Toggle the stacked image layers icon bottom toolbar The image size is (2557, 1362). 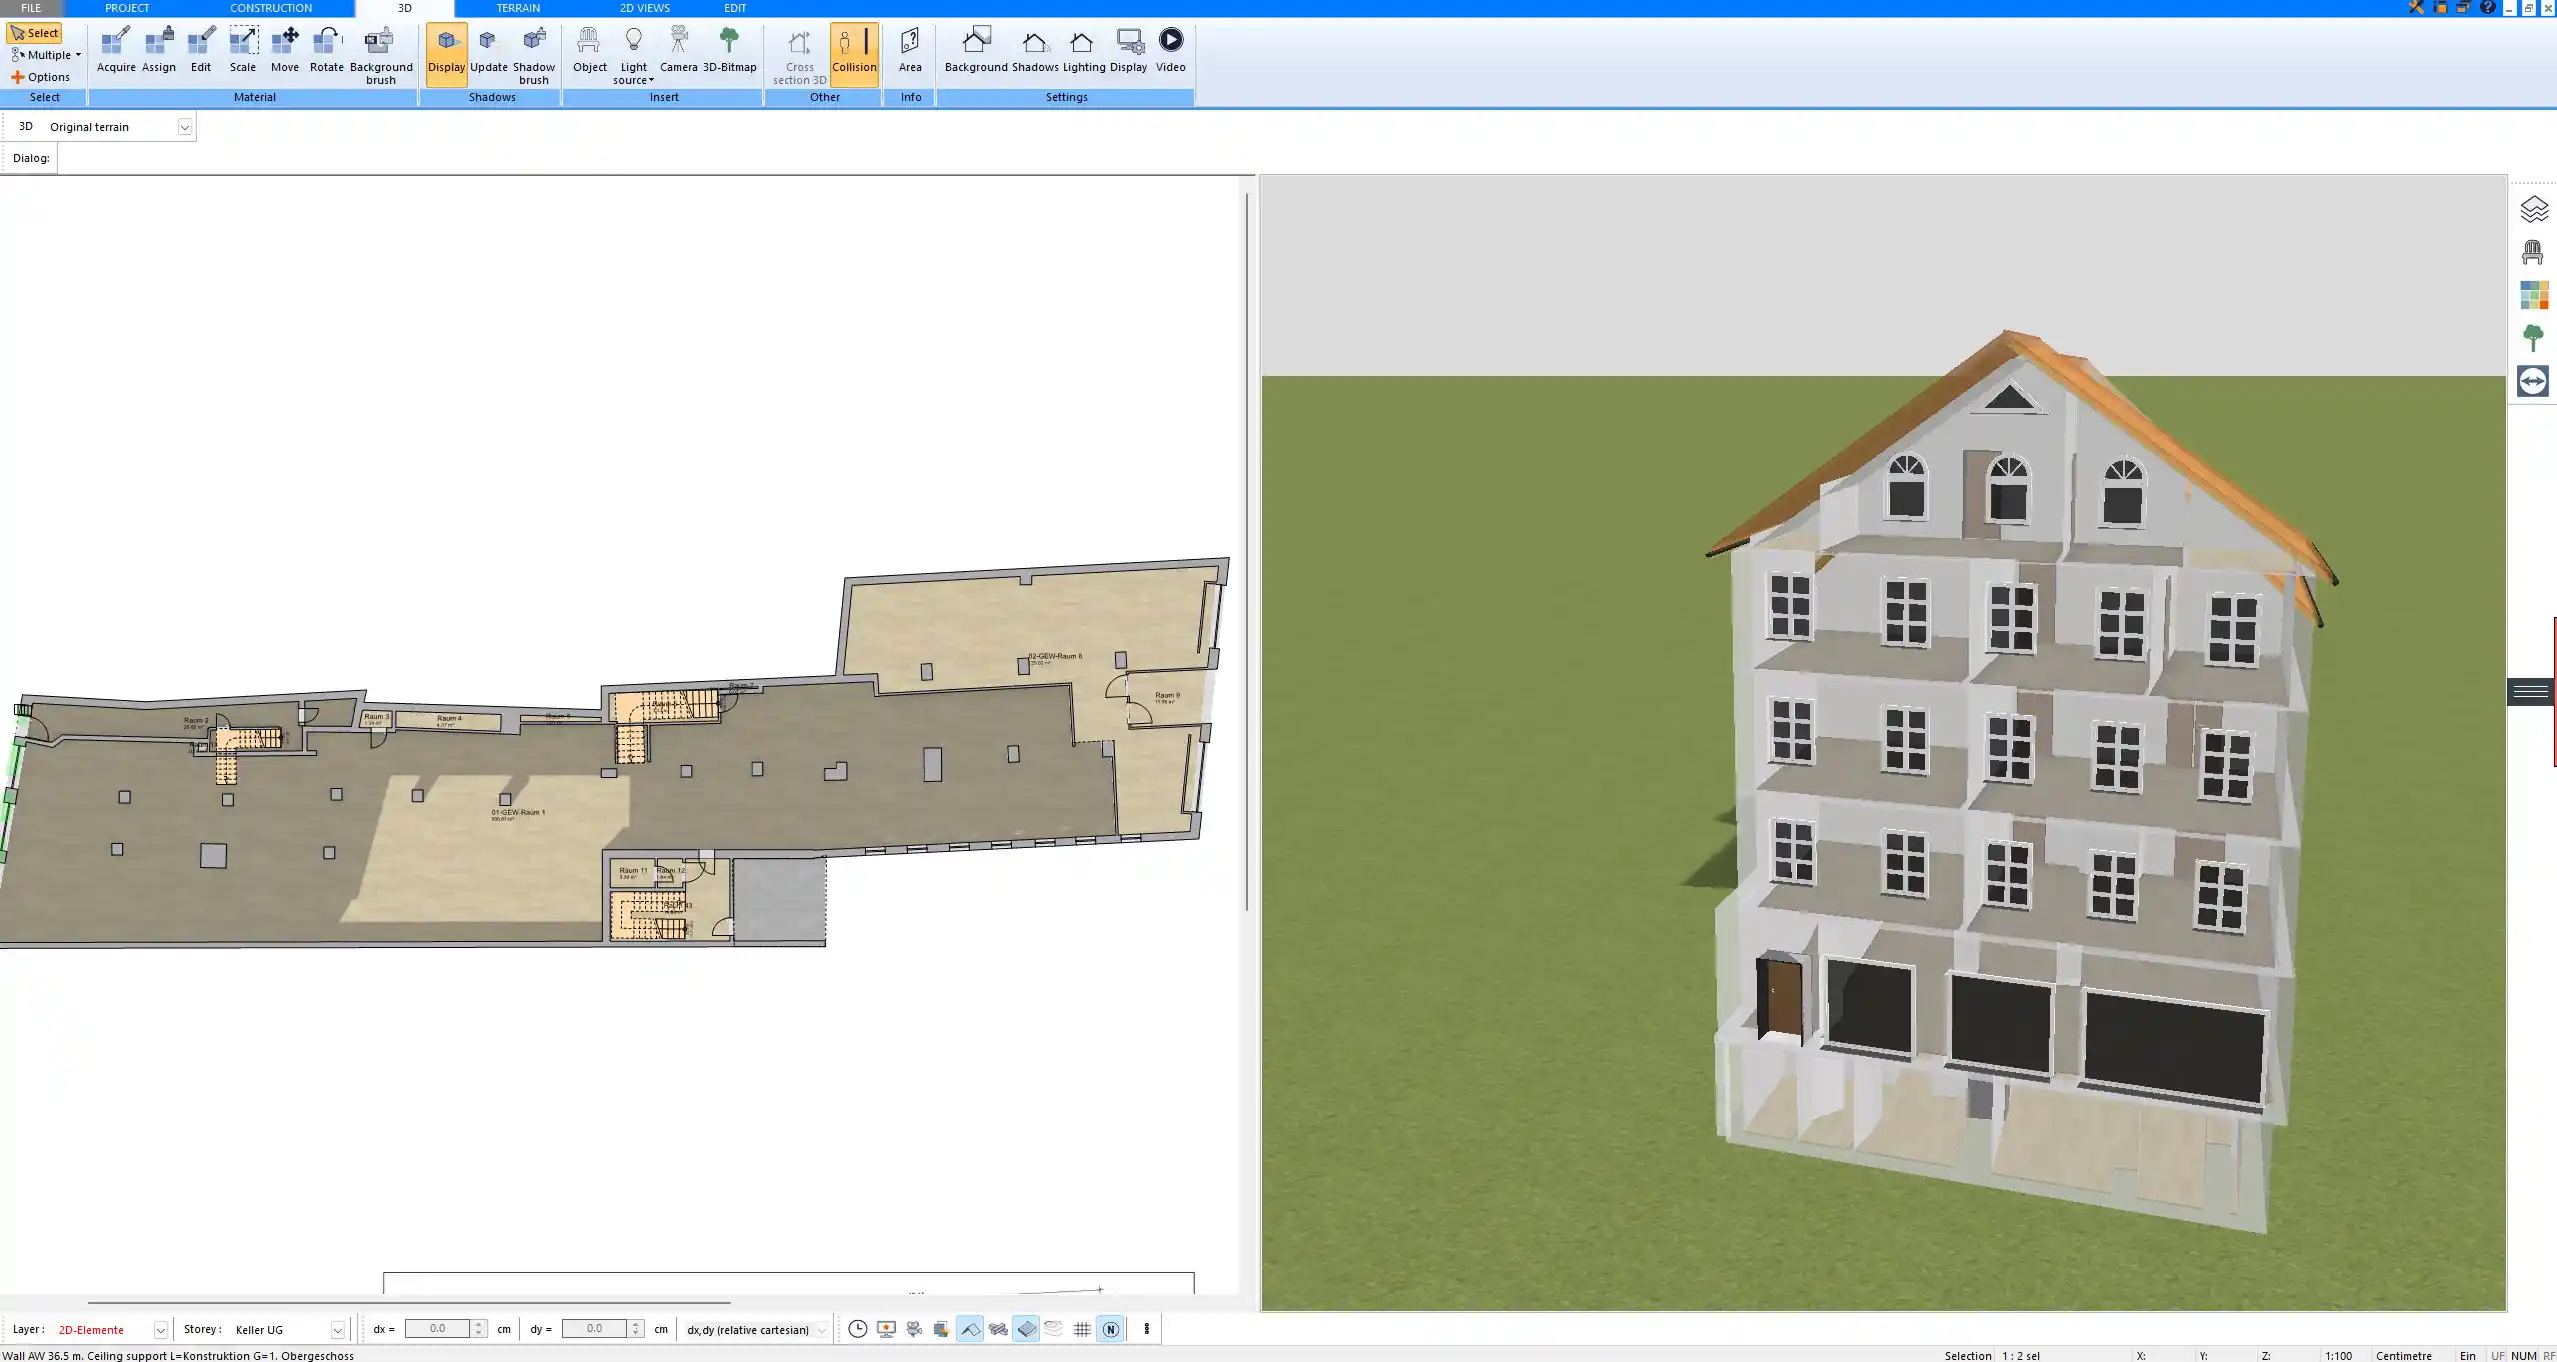point(942,1329)
